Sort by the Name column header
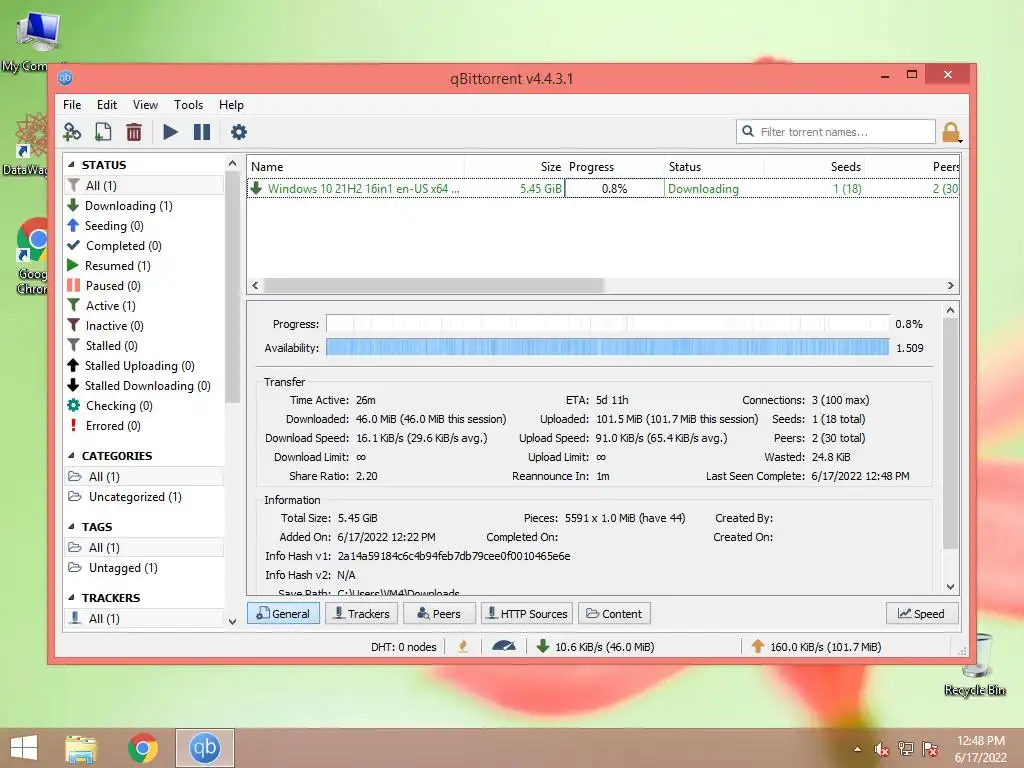This screenshot has height=768, width=1024. [x=356, y=167]
